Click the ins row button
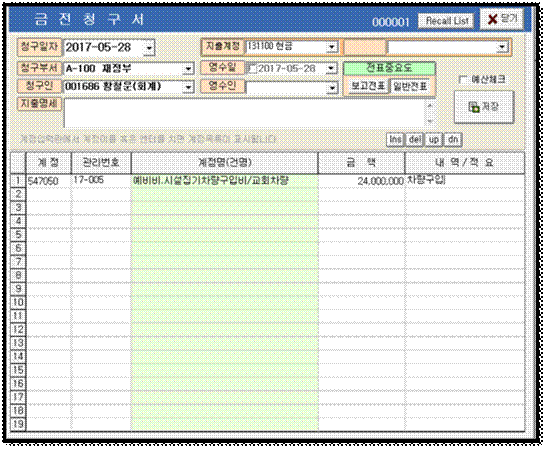 (395, 139)
